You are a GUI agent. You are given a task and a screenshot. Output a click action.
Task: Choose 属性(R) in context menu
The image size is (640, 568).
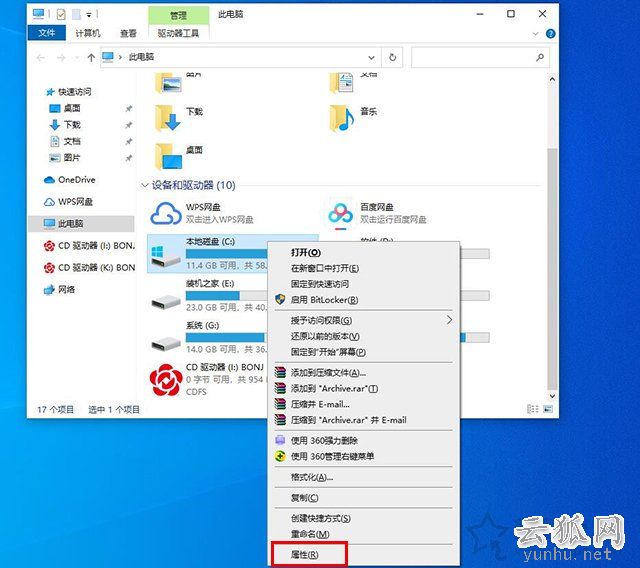363,555
